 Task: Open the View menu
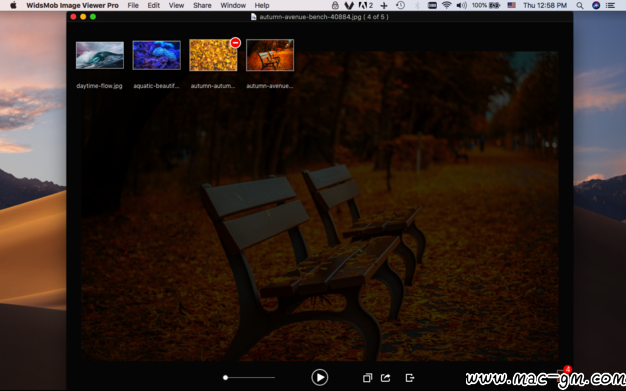pos(176,5)
